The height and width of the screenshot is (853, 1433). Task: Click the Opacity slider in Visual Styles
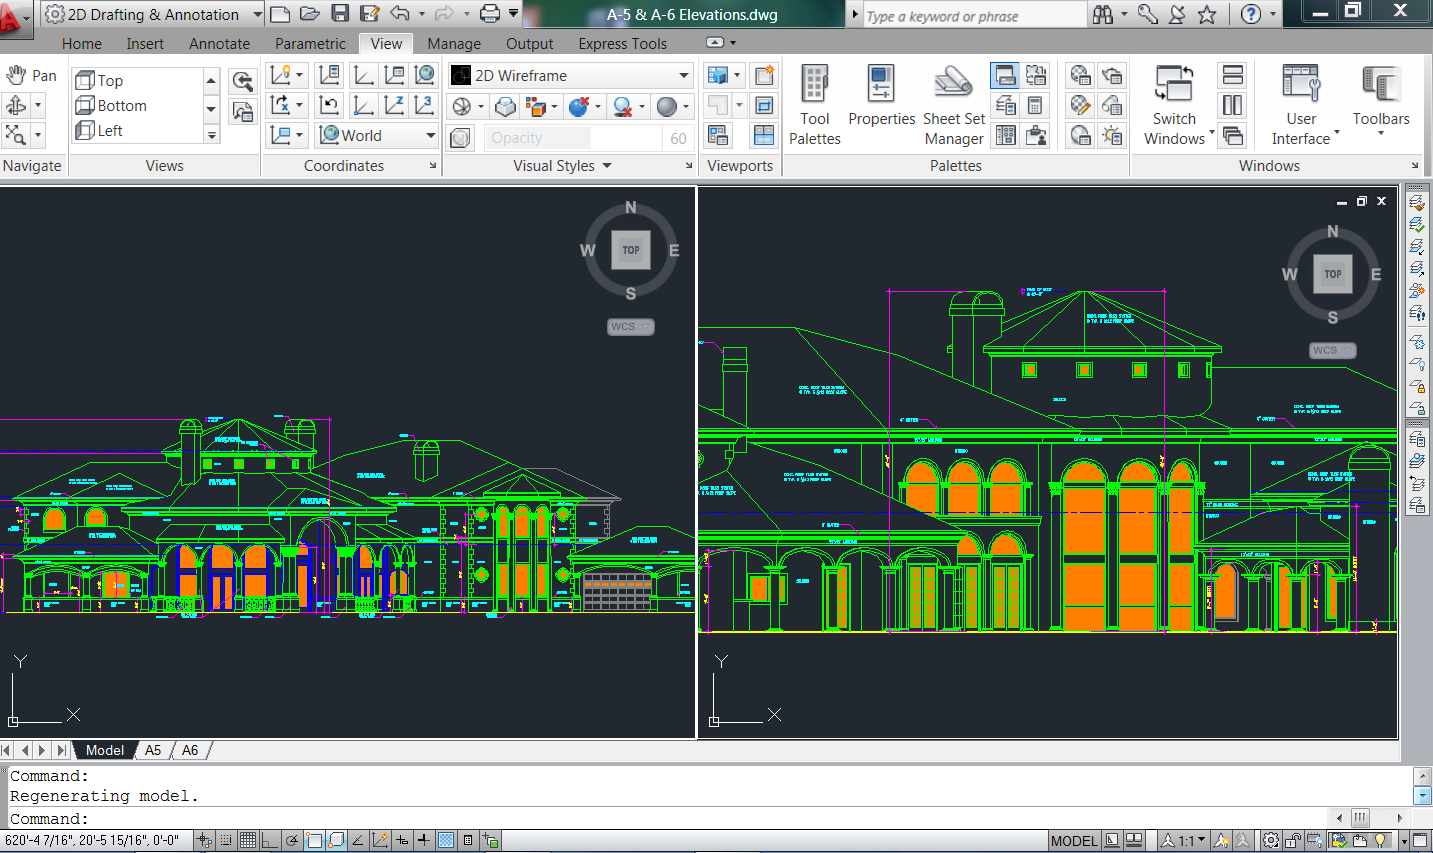point(540,138)
